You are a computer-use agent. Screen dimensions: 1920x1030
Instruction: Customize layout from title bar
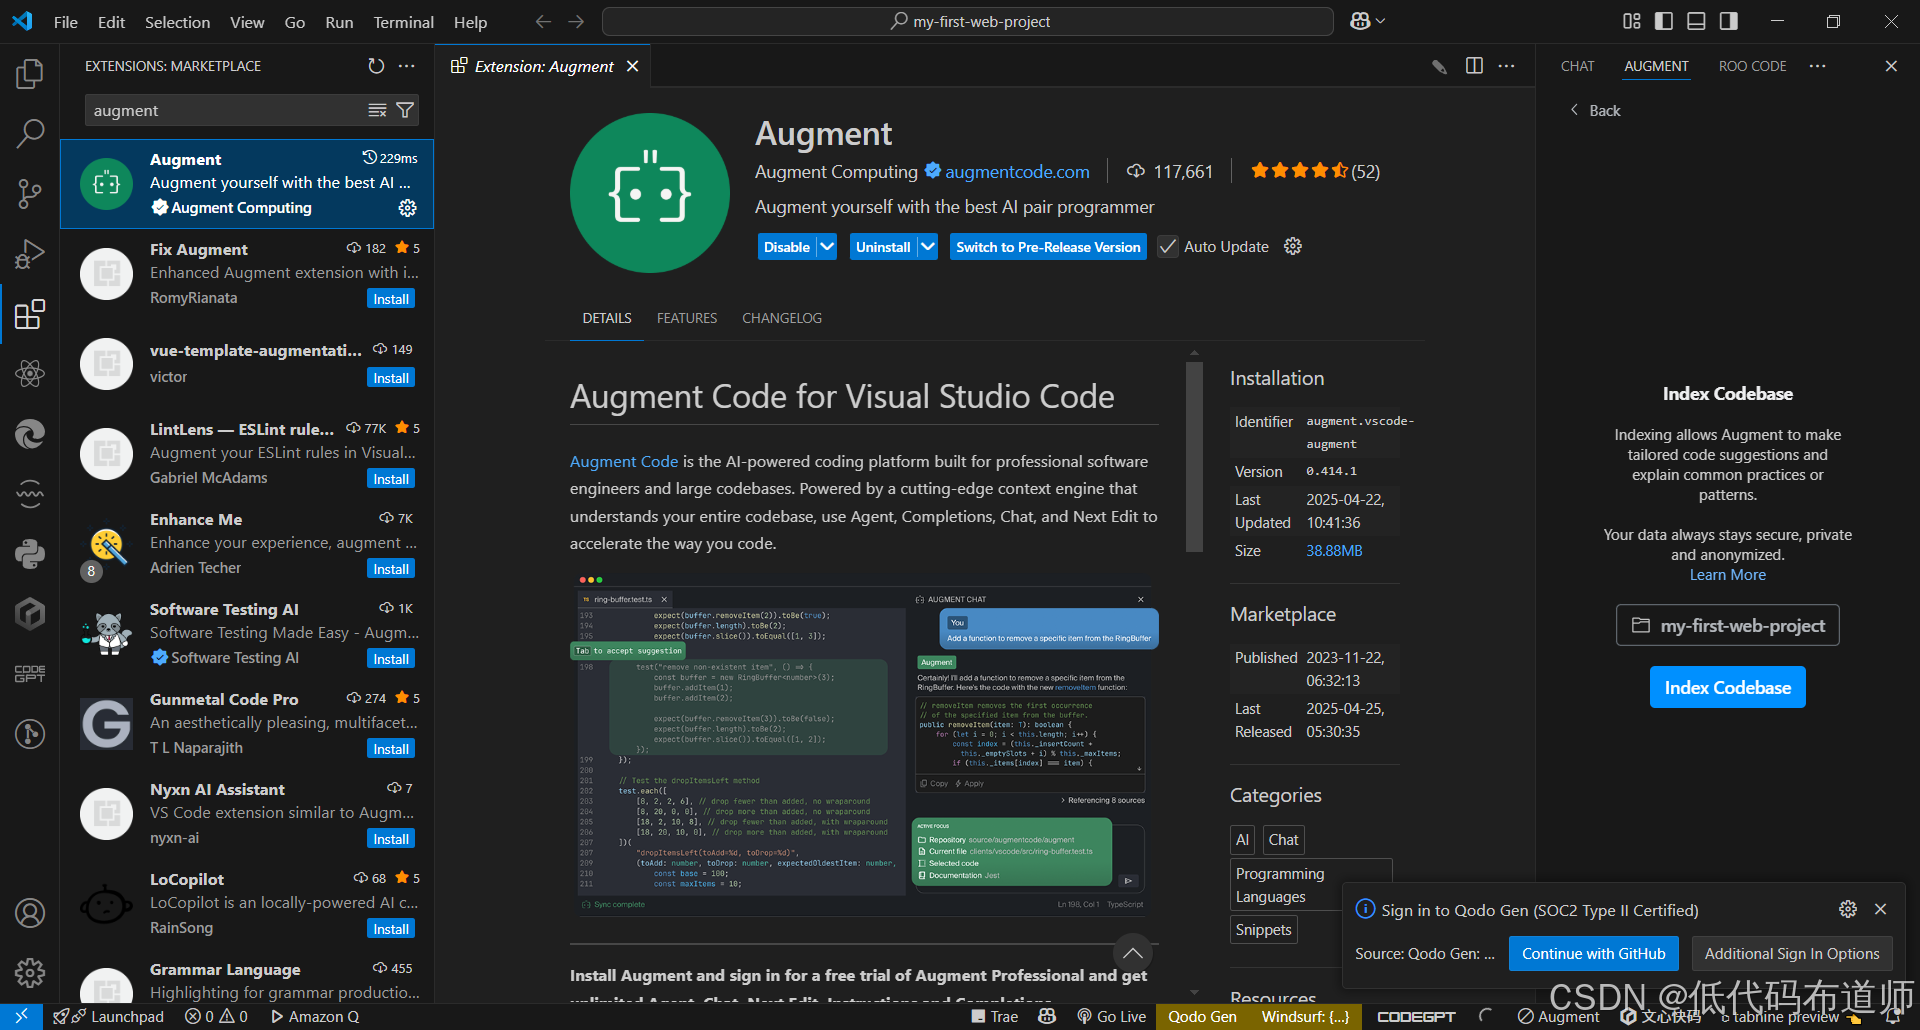(x=1632, y=21)
